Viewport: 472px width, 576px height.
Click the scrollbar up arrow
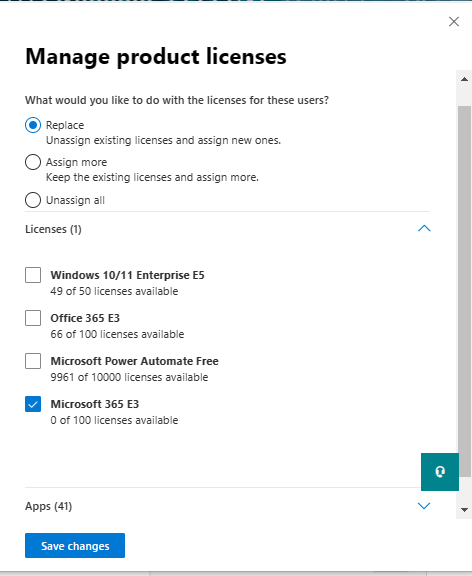pyautogui.click(x=464, y=79)
